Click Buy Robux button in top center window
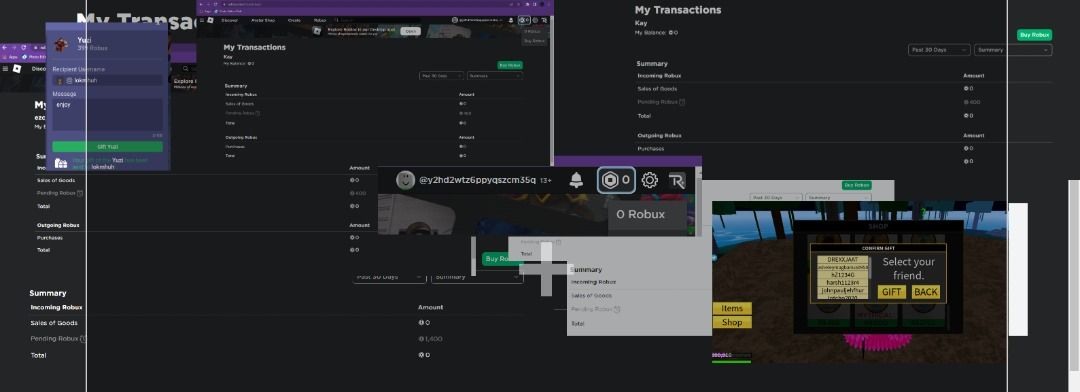Image resolution: width=1080 pixels, height=392 pixels. 510,65
